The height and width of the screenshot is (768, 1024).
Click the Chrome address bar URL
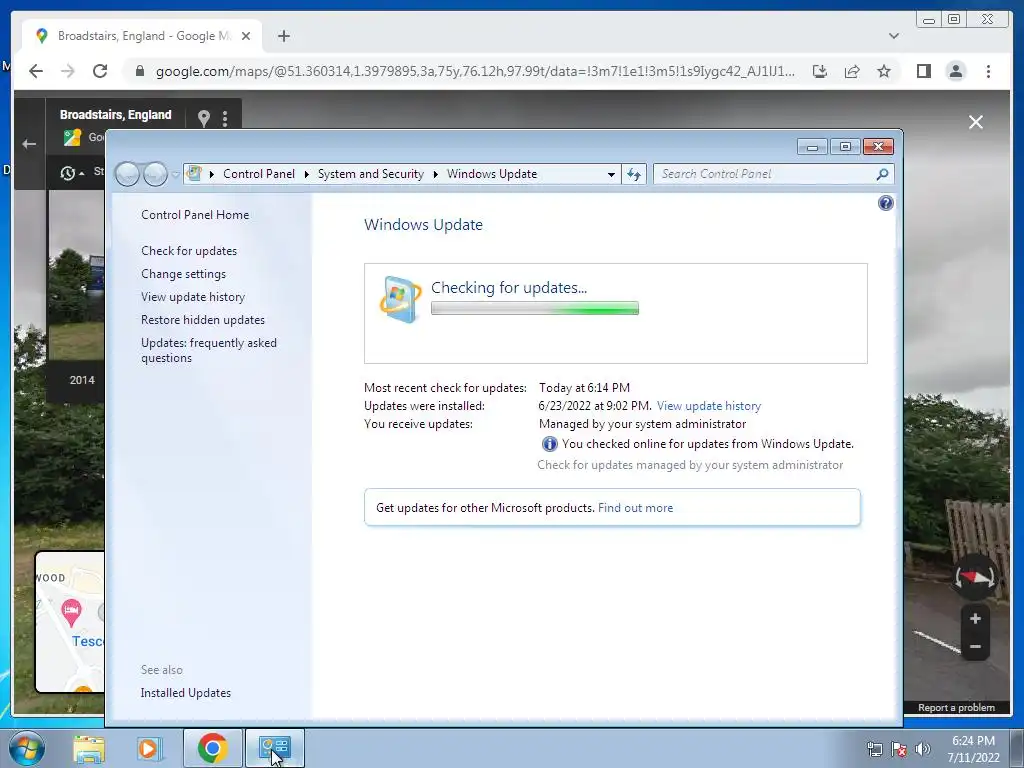click(475, 71)
